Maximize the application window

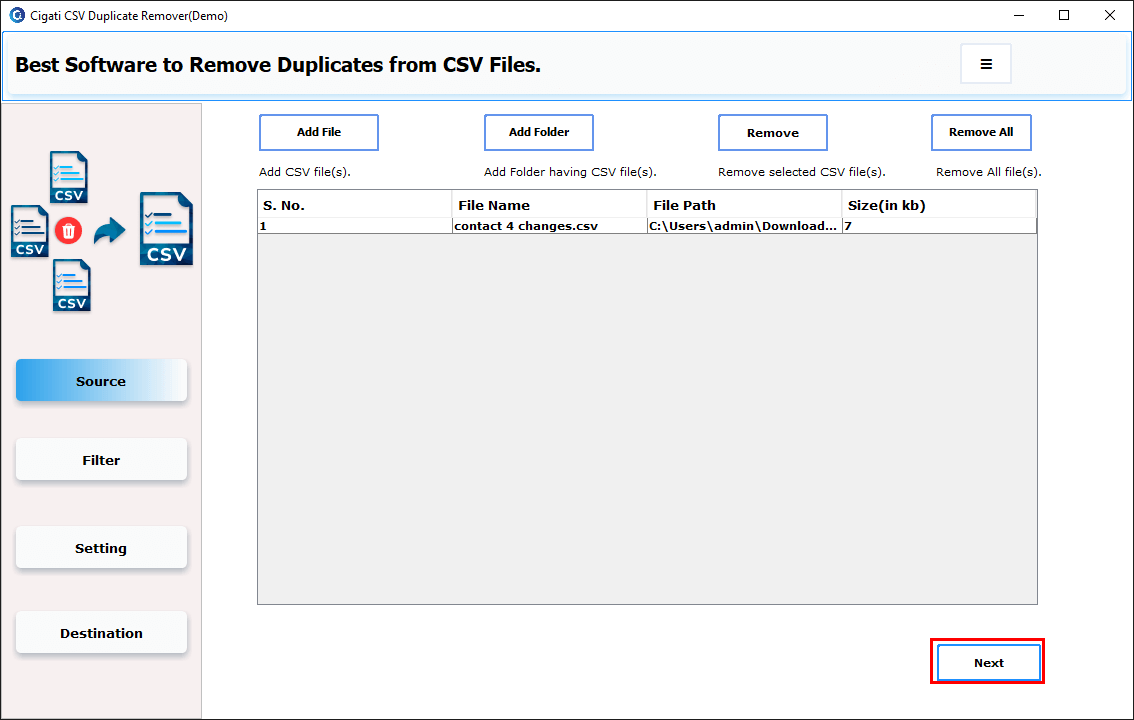coord(1064,15)
